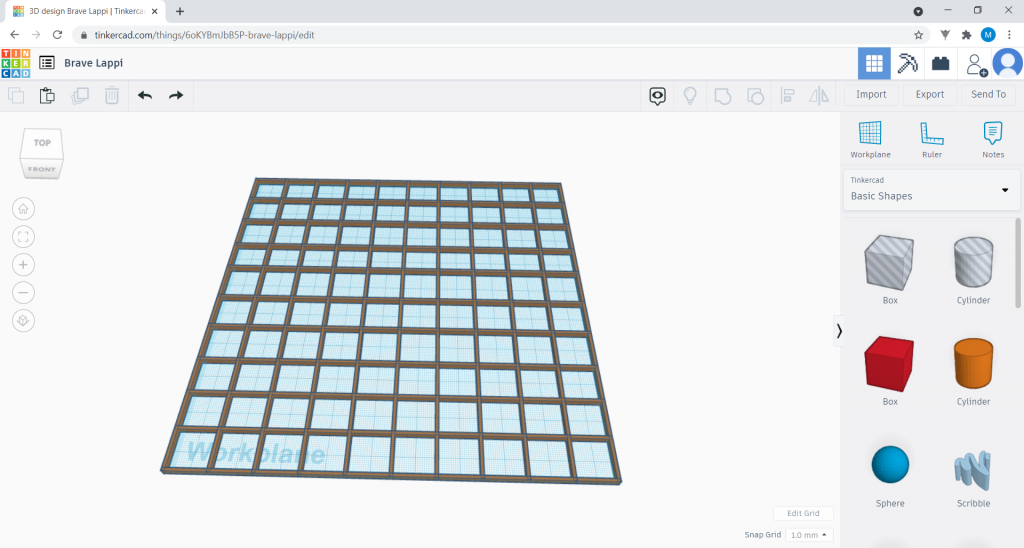Click the Export button
The width and height of the screenshot is (1024, 548).
929,95
